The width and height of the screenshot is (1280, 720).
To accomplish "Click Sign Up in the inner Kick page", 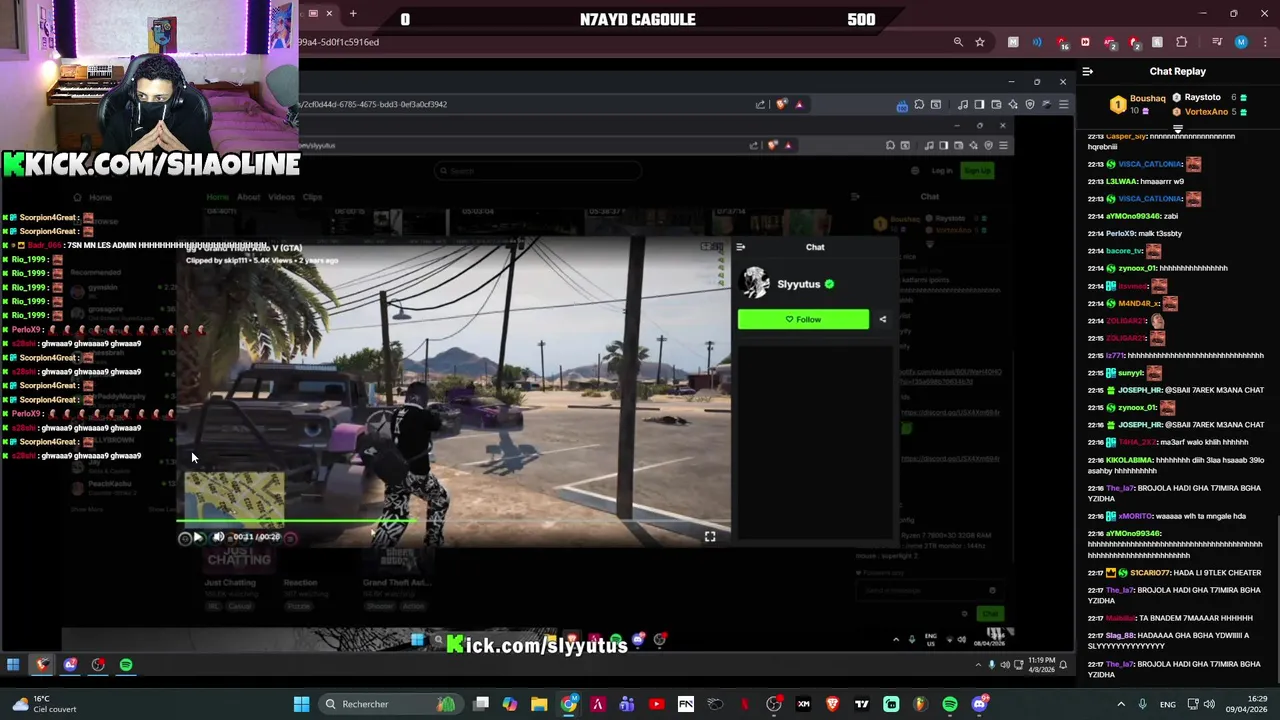I will [976, 171].
